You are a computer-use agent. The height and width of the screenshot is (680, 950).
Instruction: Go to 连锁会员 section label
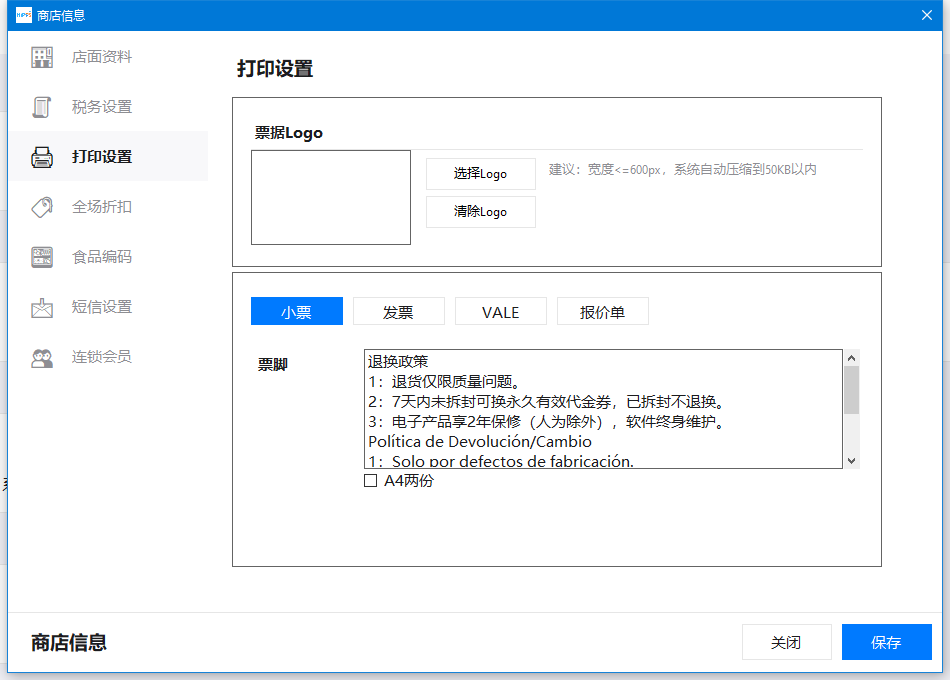(x=102, y=356)
